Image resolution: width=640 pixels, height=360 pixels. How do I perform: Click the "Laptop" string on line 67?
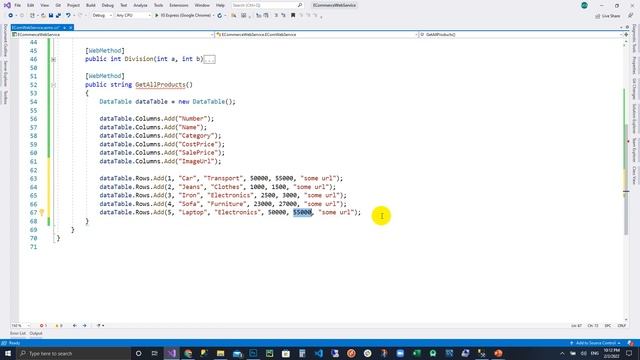[193, 212]
